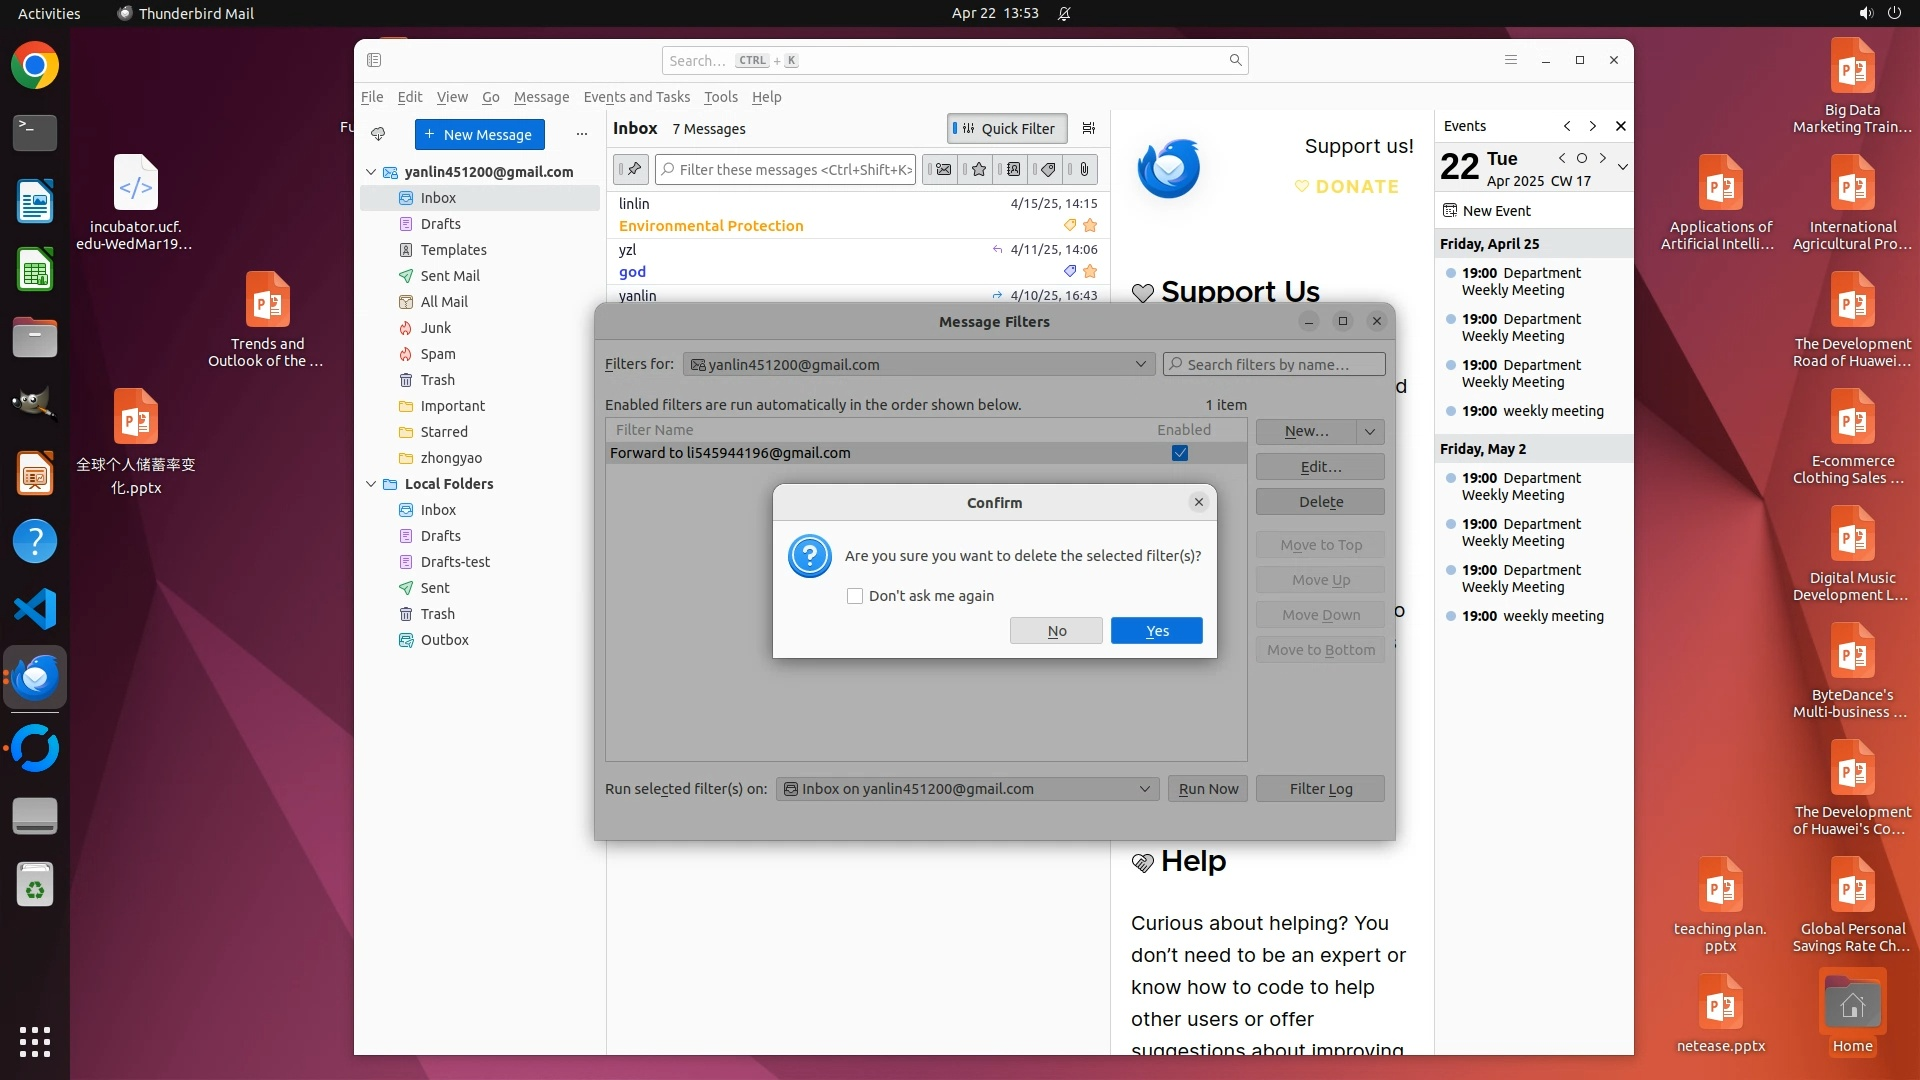
Task: Open the Events and Tasks menu
Action: click(636, 97)
